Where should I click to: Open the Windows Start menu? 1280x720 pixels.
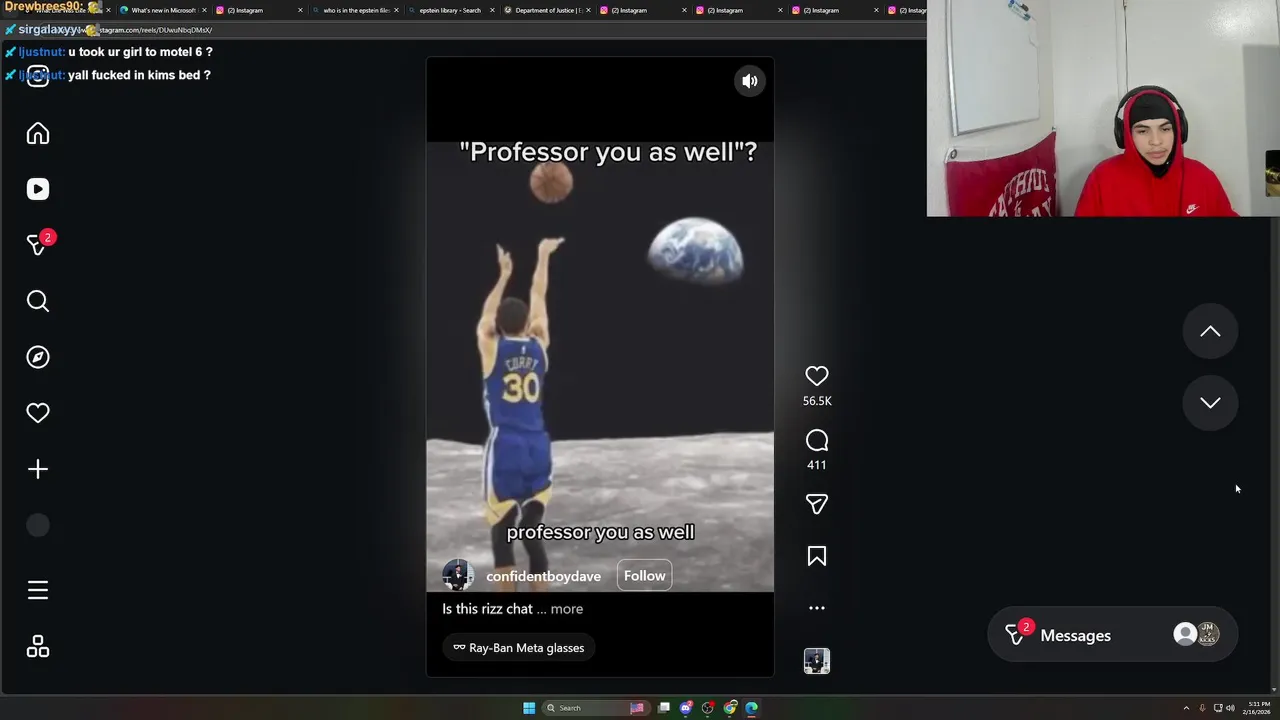[529, 708]
